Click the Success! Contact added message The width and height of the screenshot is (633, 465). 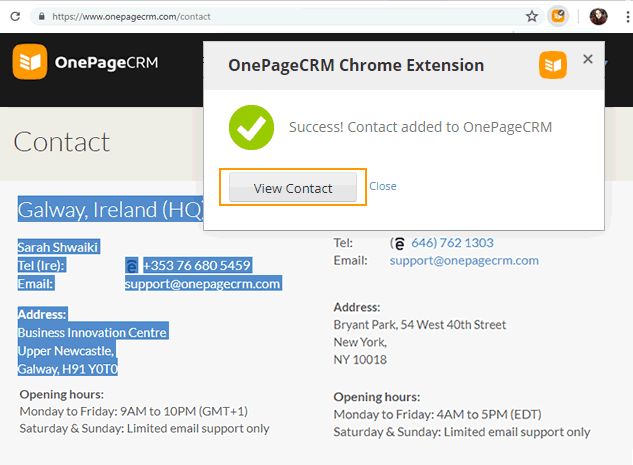pyautogui.click(x=420, y=127)
